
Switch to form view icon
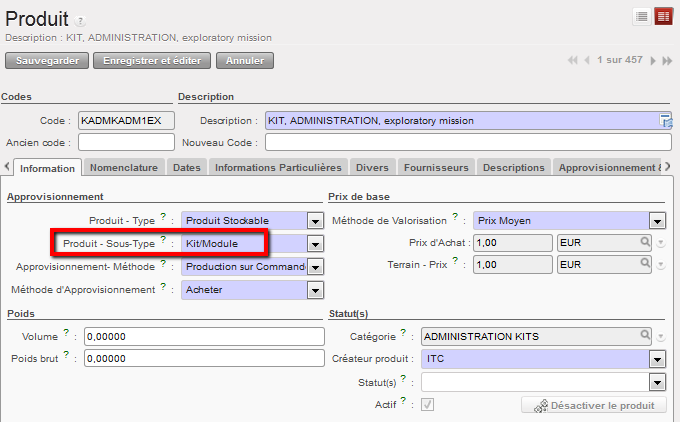tap(664, 17)
